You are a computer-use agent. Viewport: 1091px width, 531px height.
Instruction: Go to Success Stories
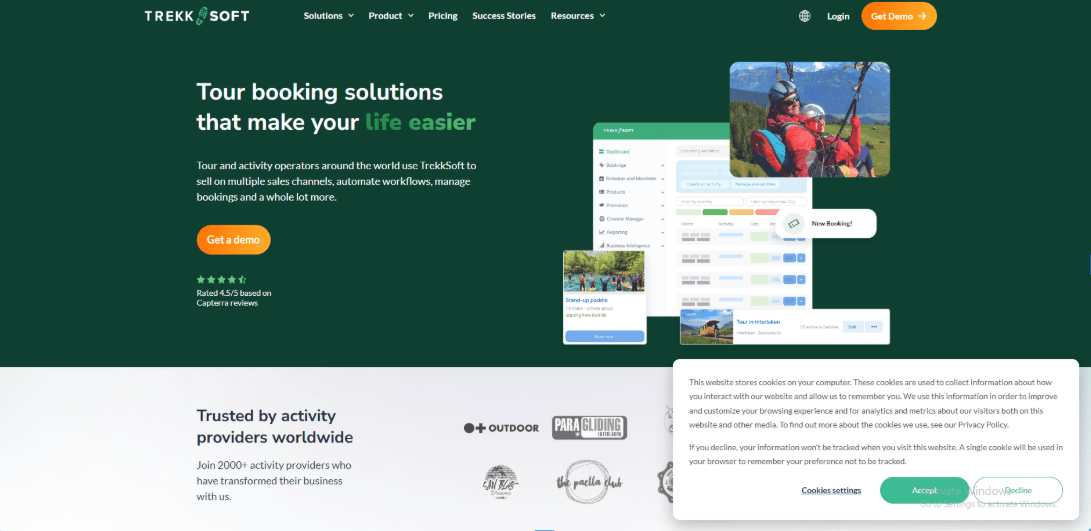tap(504, 15)
